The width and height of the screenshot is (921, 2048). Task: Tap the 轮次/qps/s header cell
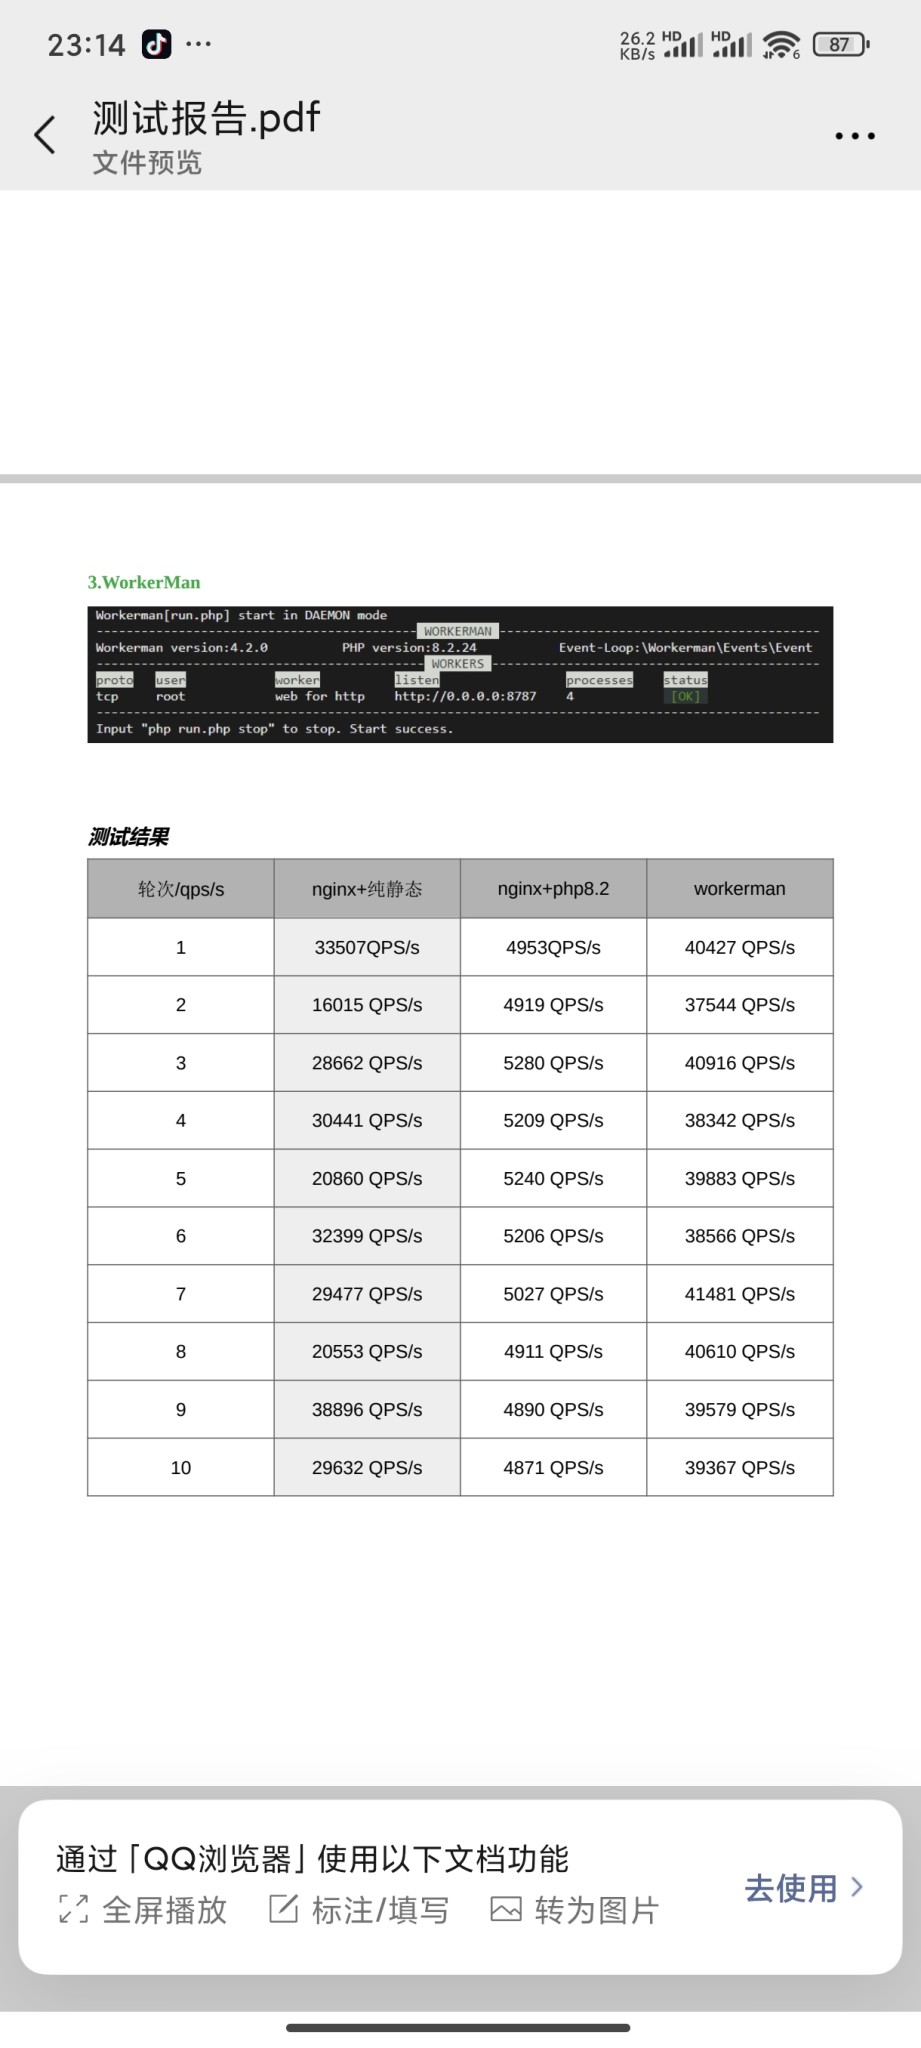[x=181, y=889]
